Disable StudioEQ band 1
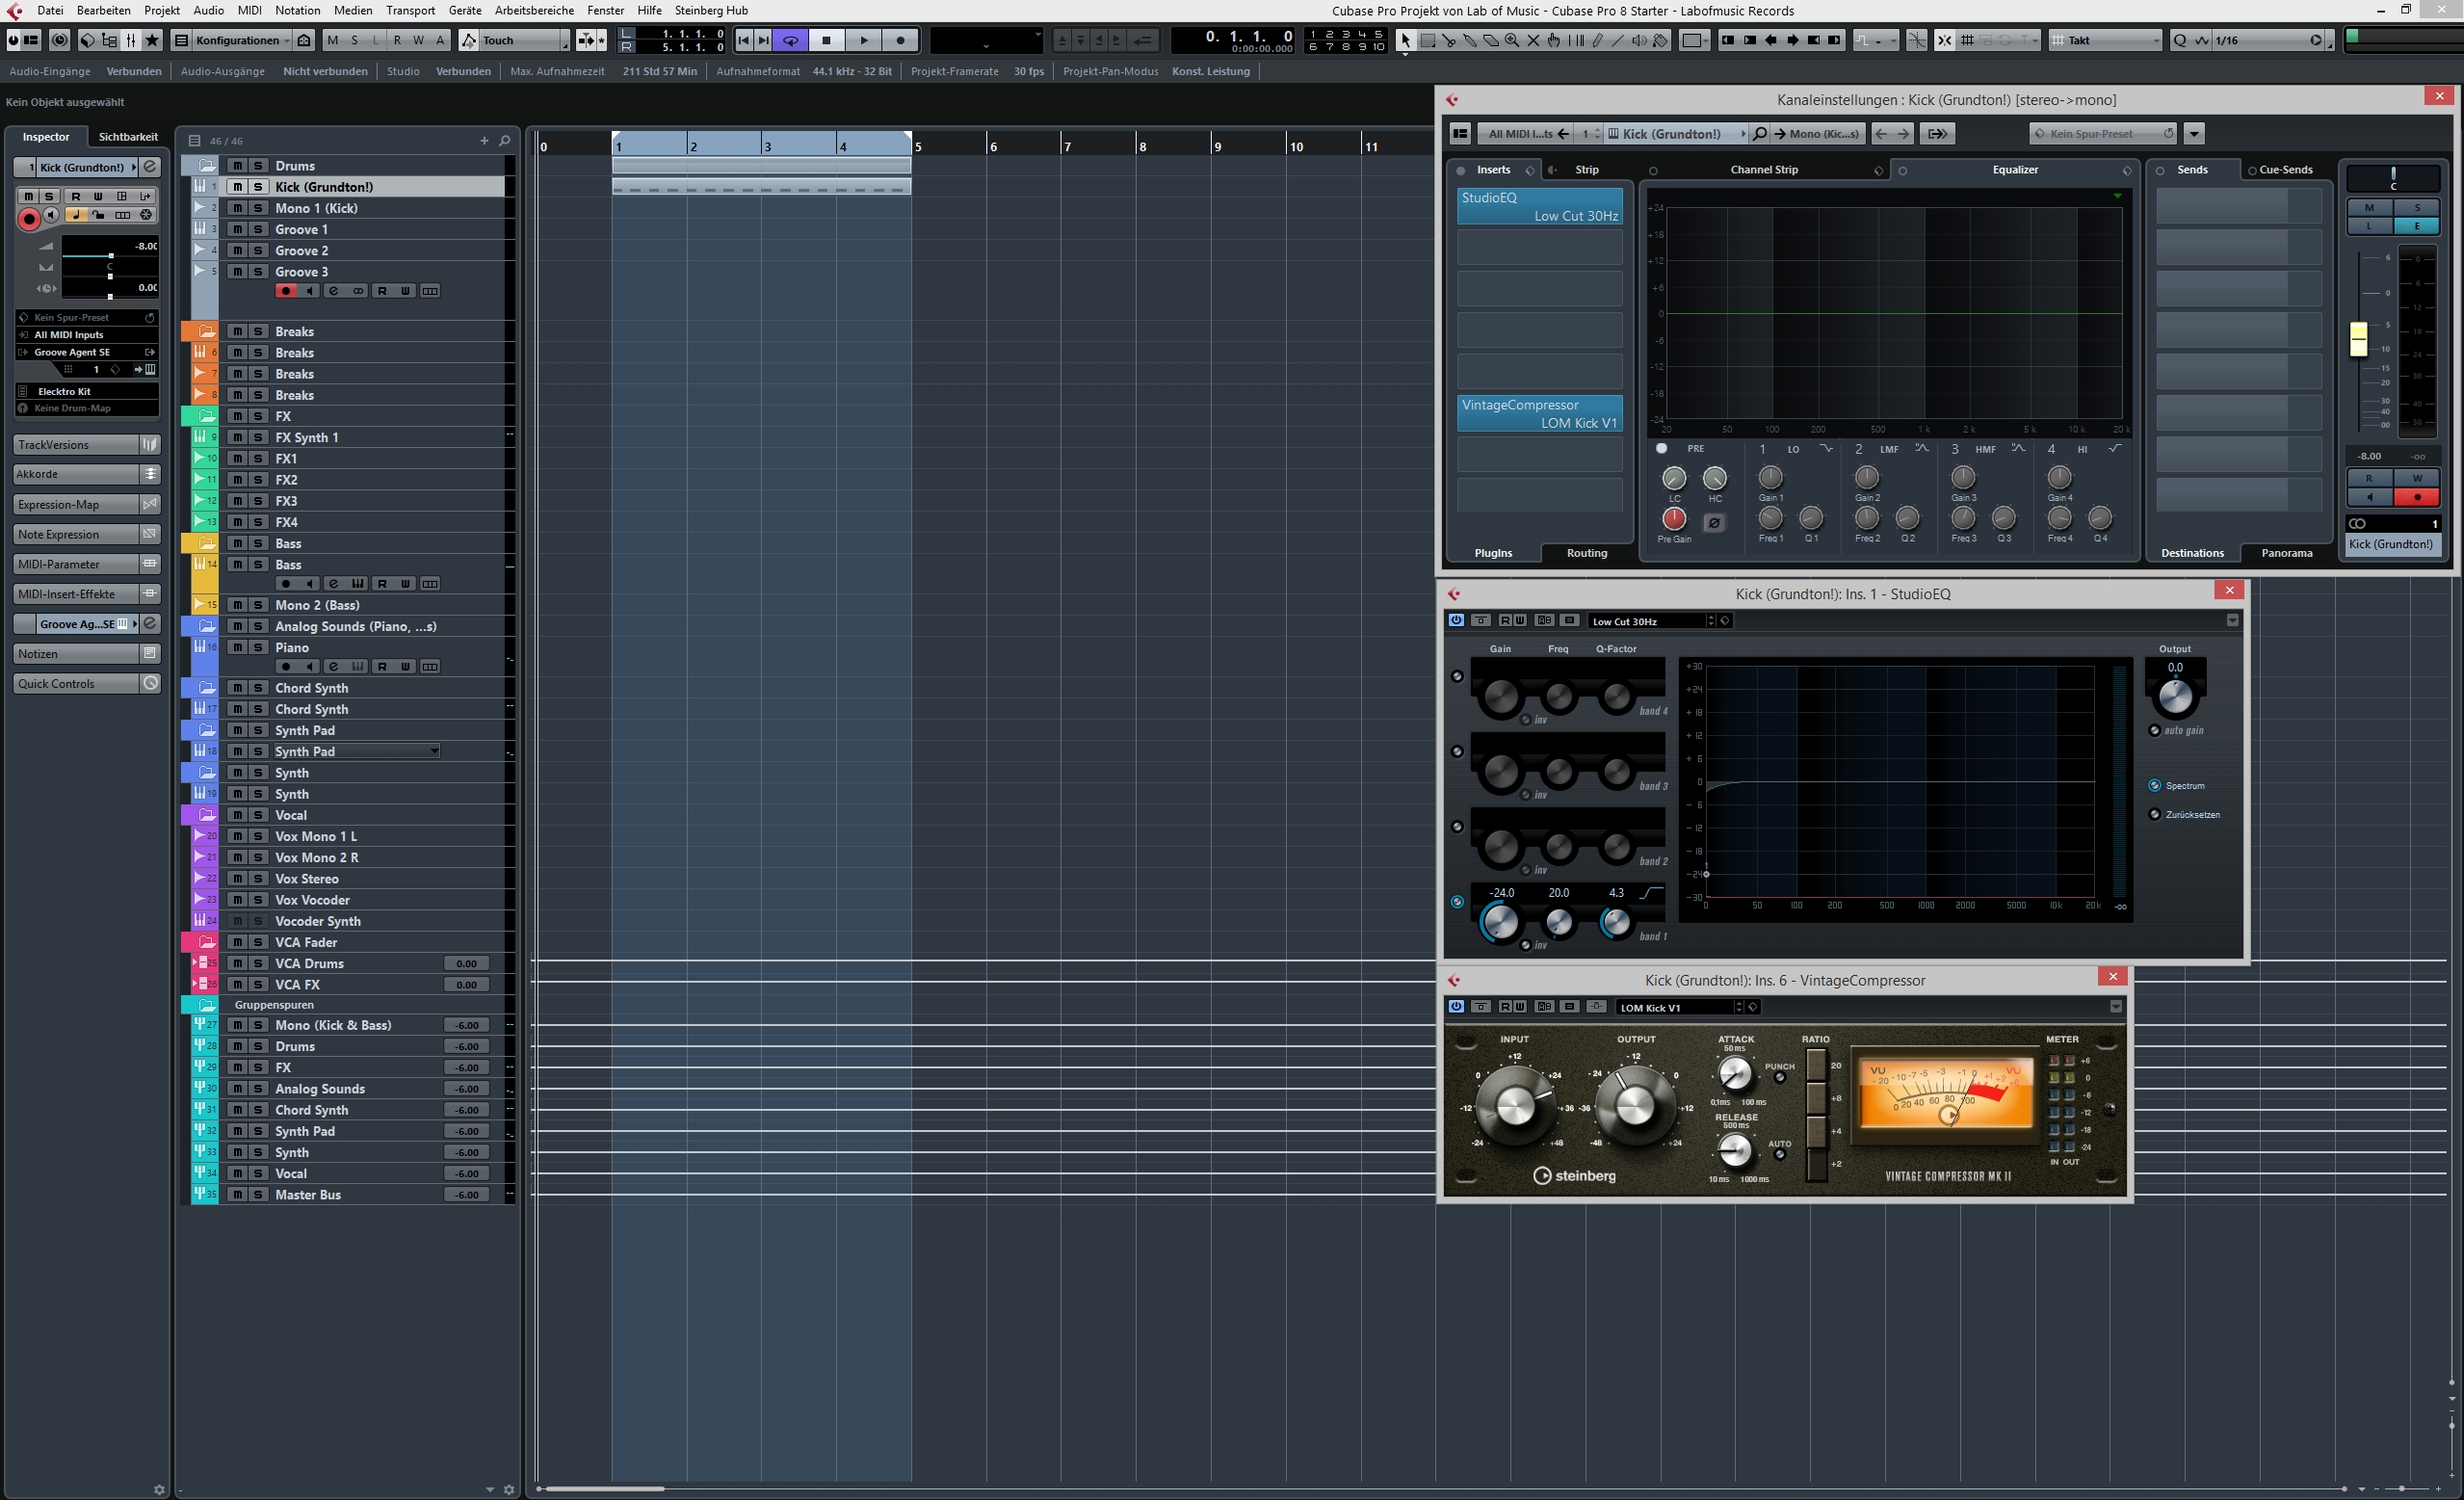The height and width of the screenshot is (1500, 2464). tap(1457, 902)
